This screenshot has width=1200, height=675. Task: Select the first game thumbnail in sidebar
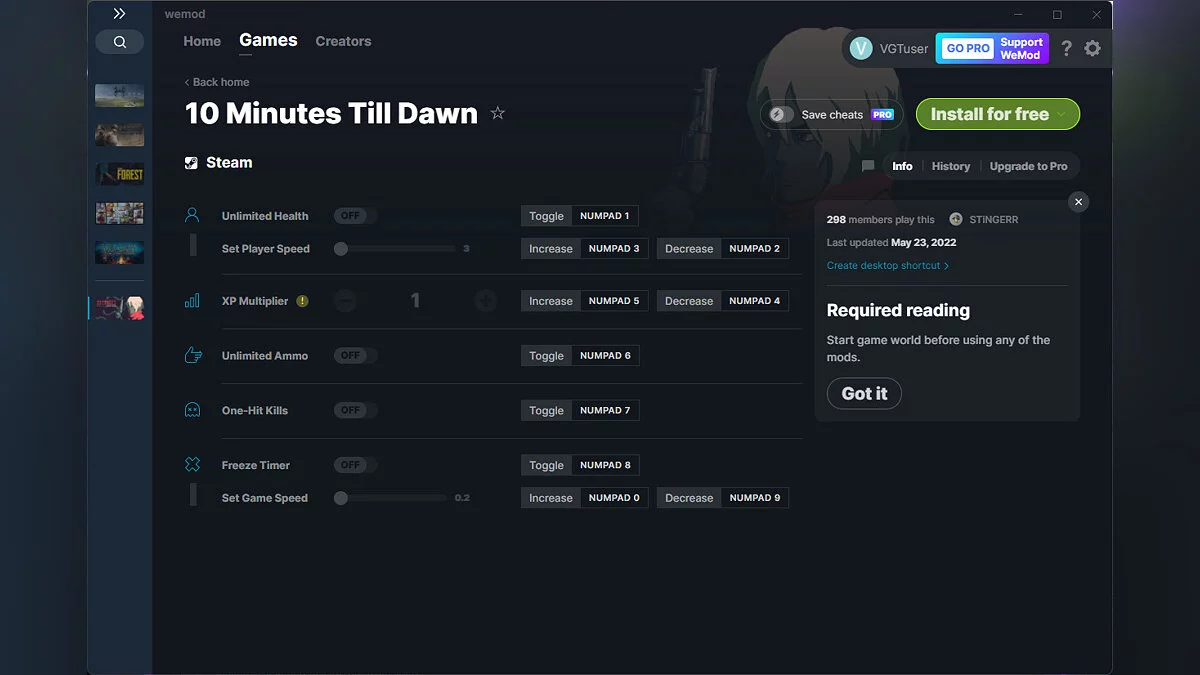click(119, 96)
